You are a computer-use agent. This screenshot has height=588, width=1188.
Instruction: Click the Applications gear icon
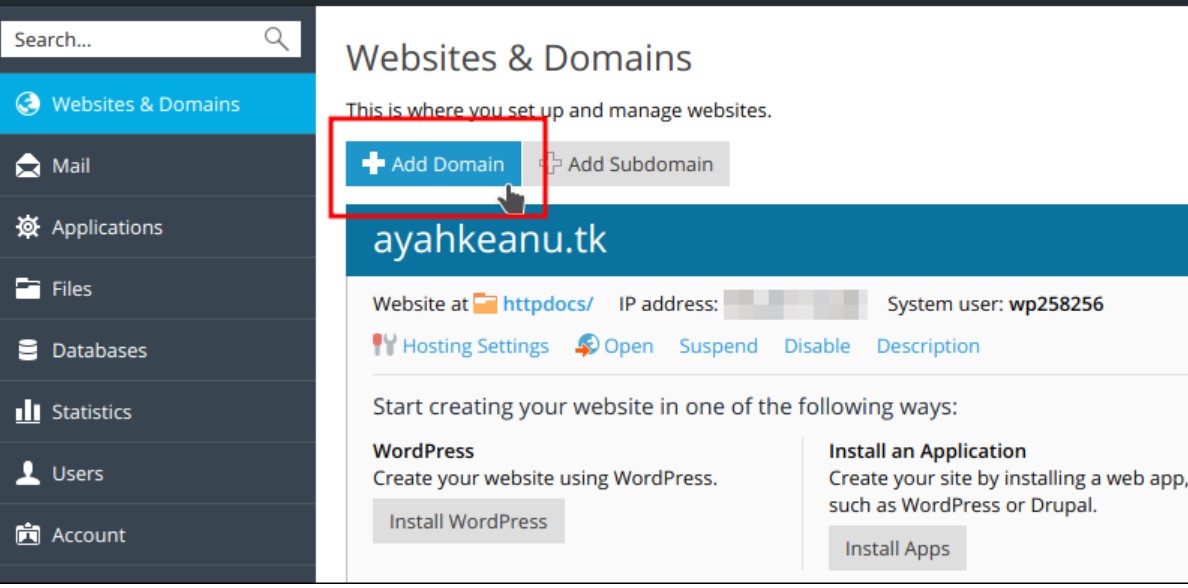click(x=28, y=227)
